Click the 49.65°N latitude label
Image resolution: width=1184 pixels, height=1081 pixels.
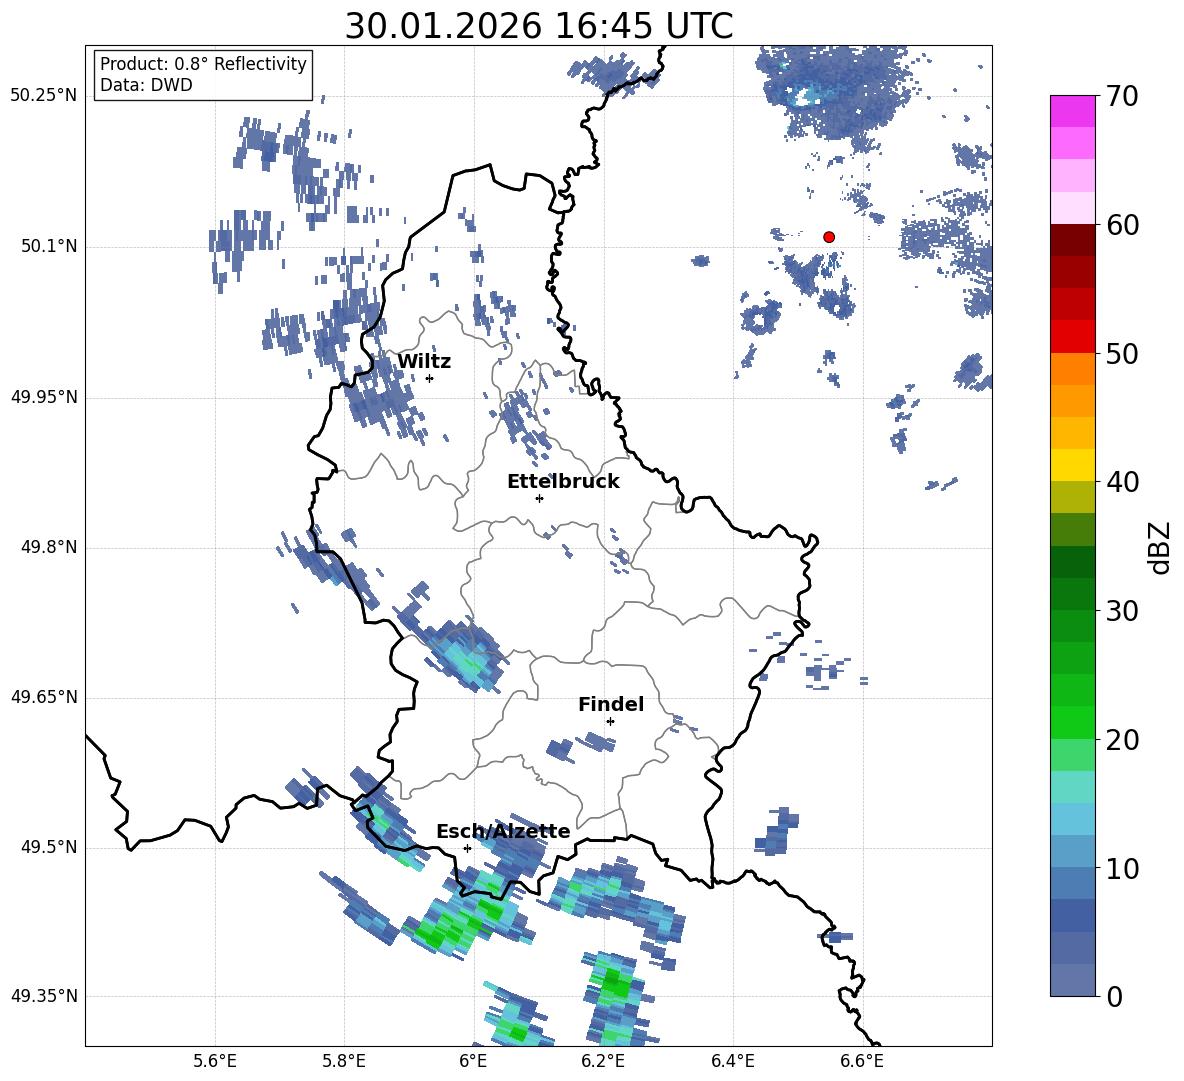[44, 697]
